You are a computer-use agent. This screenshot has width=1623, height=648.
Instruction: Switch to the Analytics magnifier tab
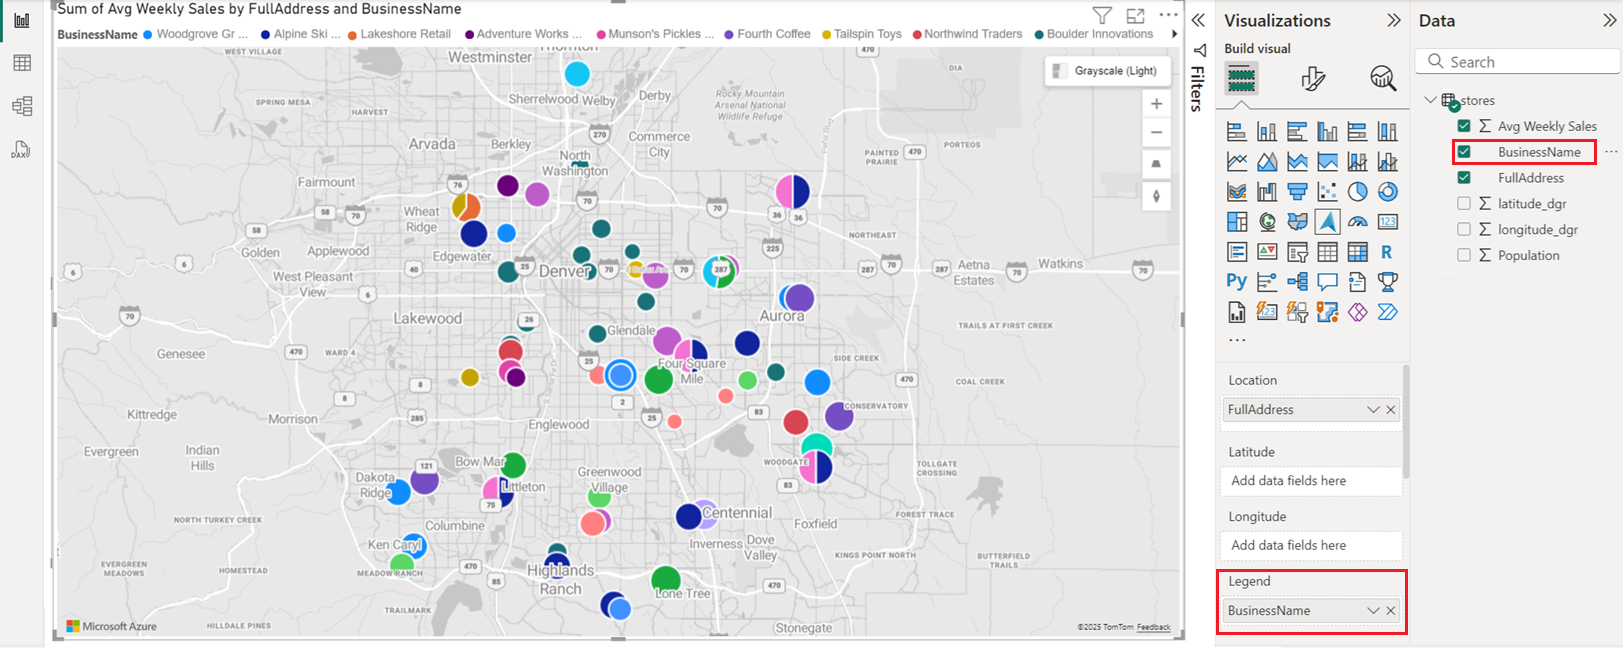[1383, 79]
